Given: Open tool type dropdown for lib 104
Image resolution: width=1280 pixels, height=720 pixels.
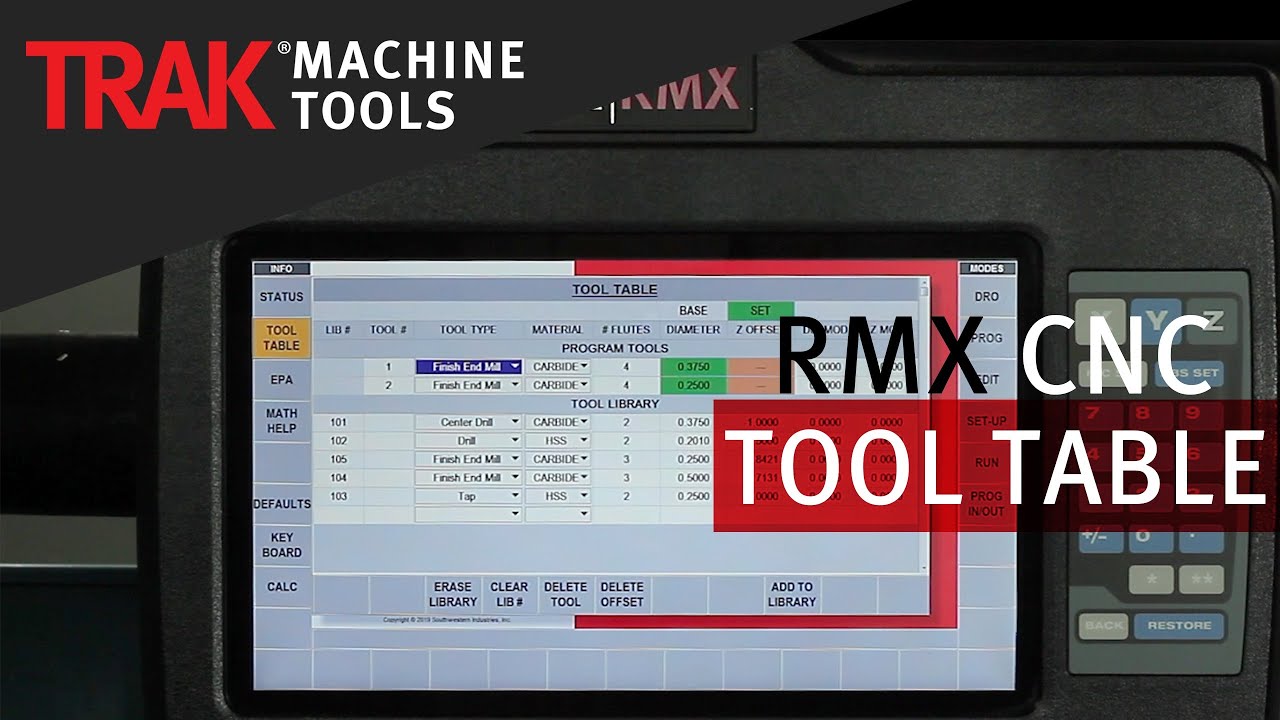Looking at the screenshot, I should [x=515, y=477].
